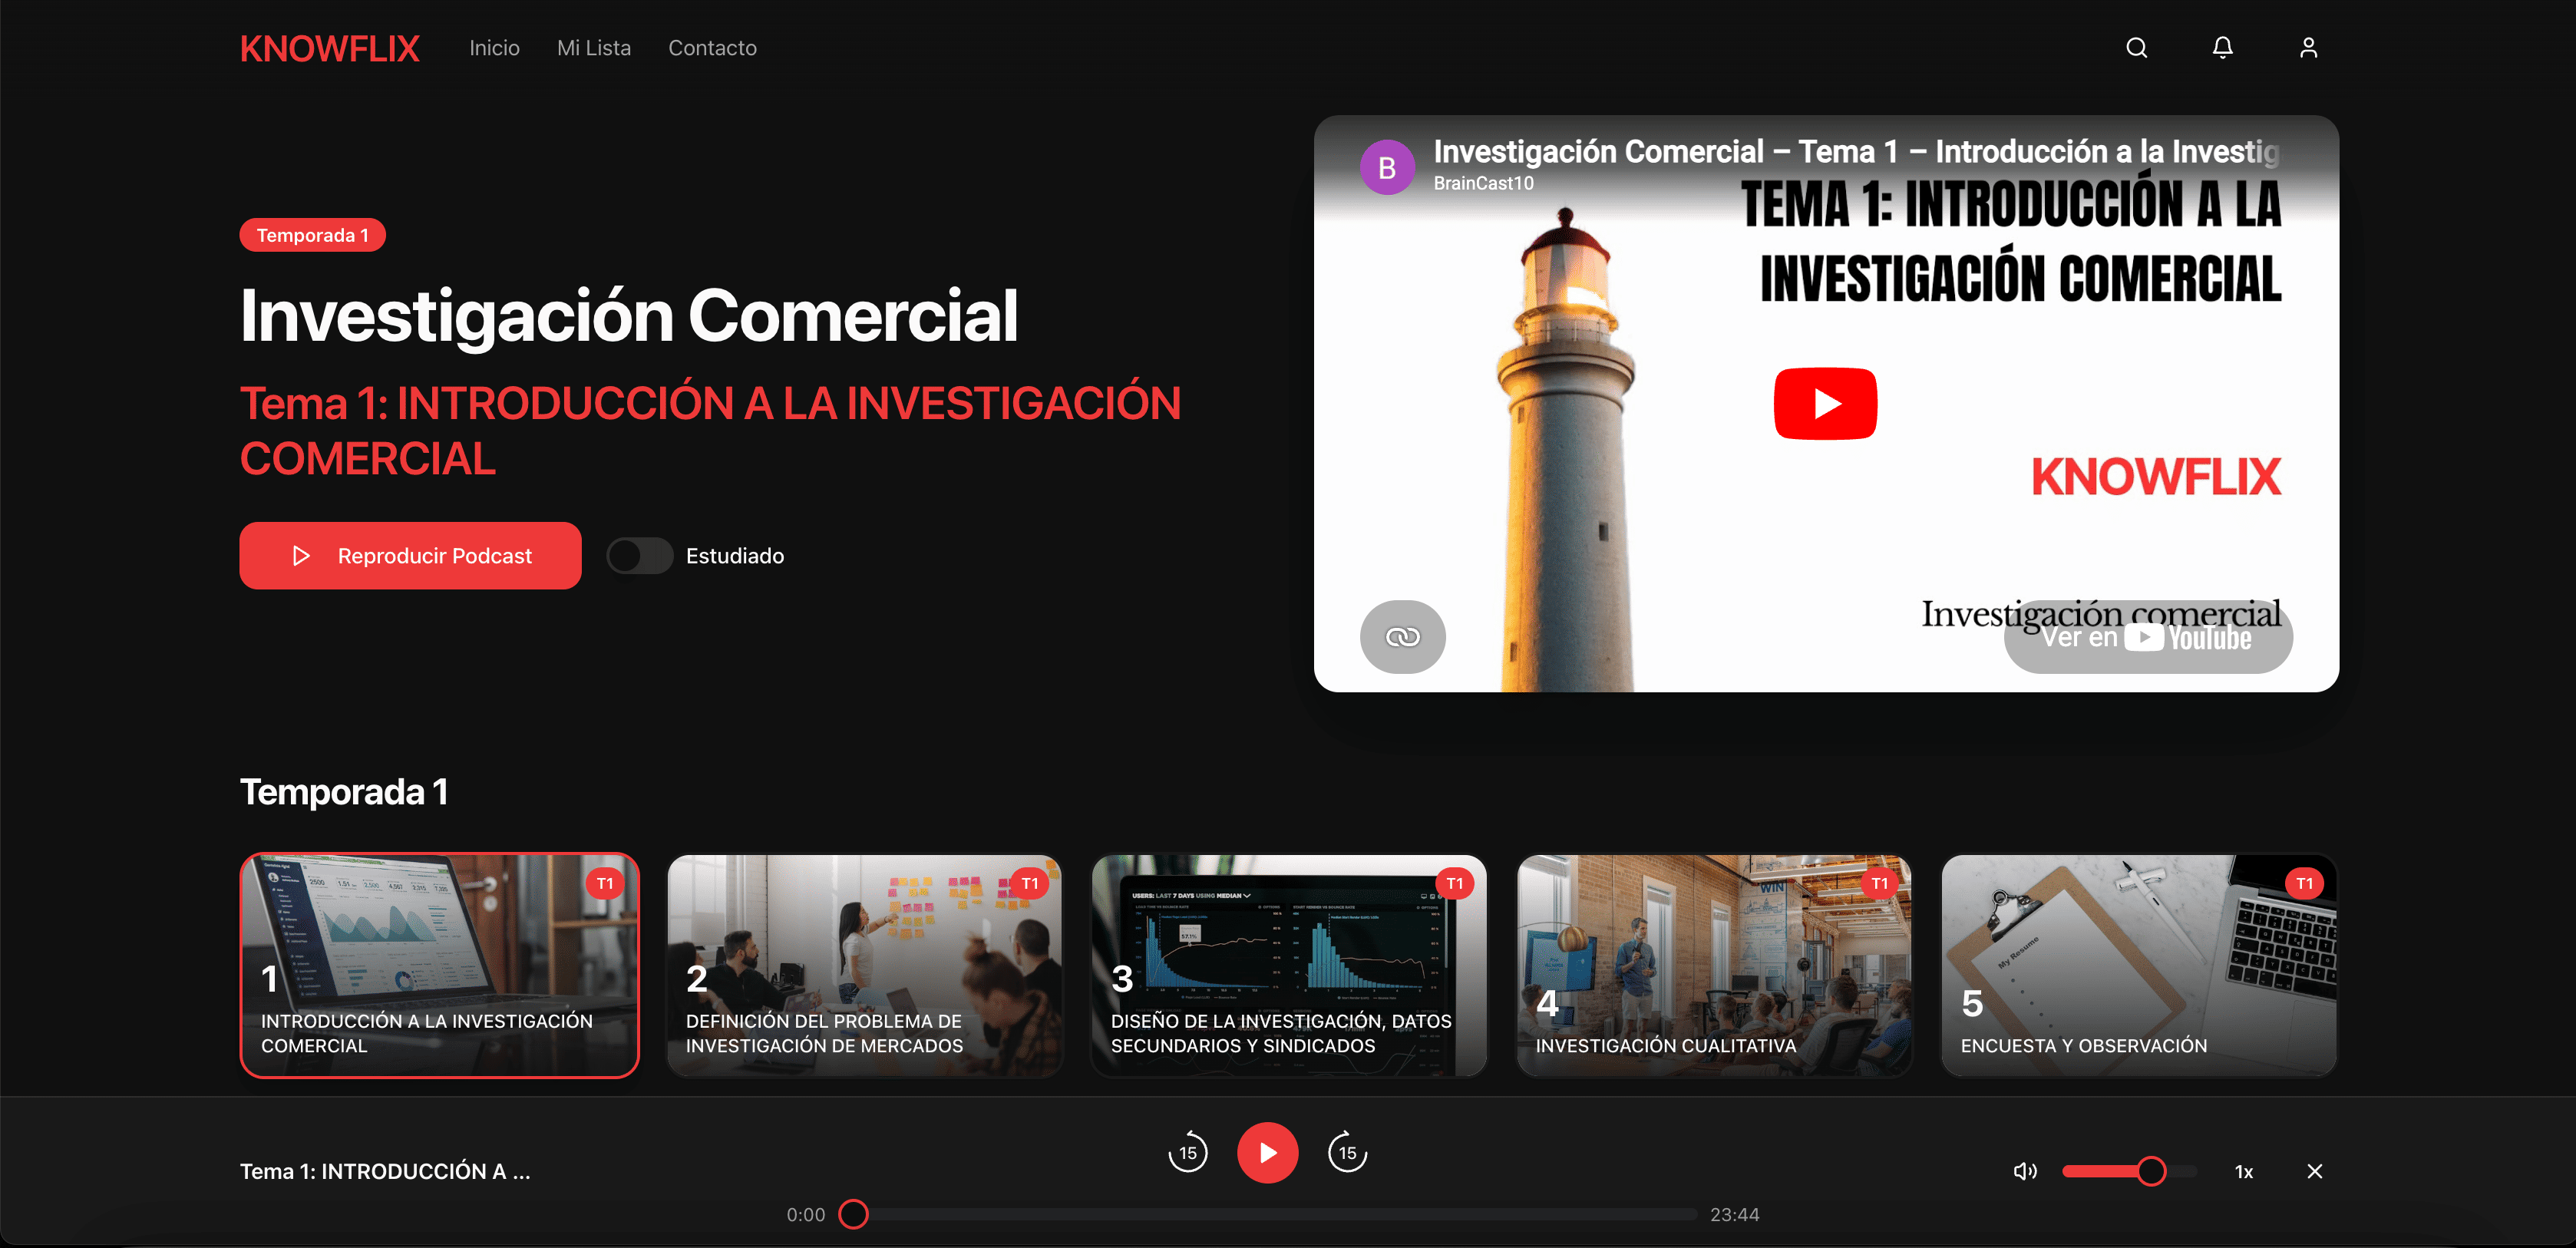Click Reproducir Podcast button
This screenshot has width=2576, height=1248.
[x=410, y=555]
